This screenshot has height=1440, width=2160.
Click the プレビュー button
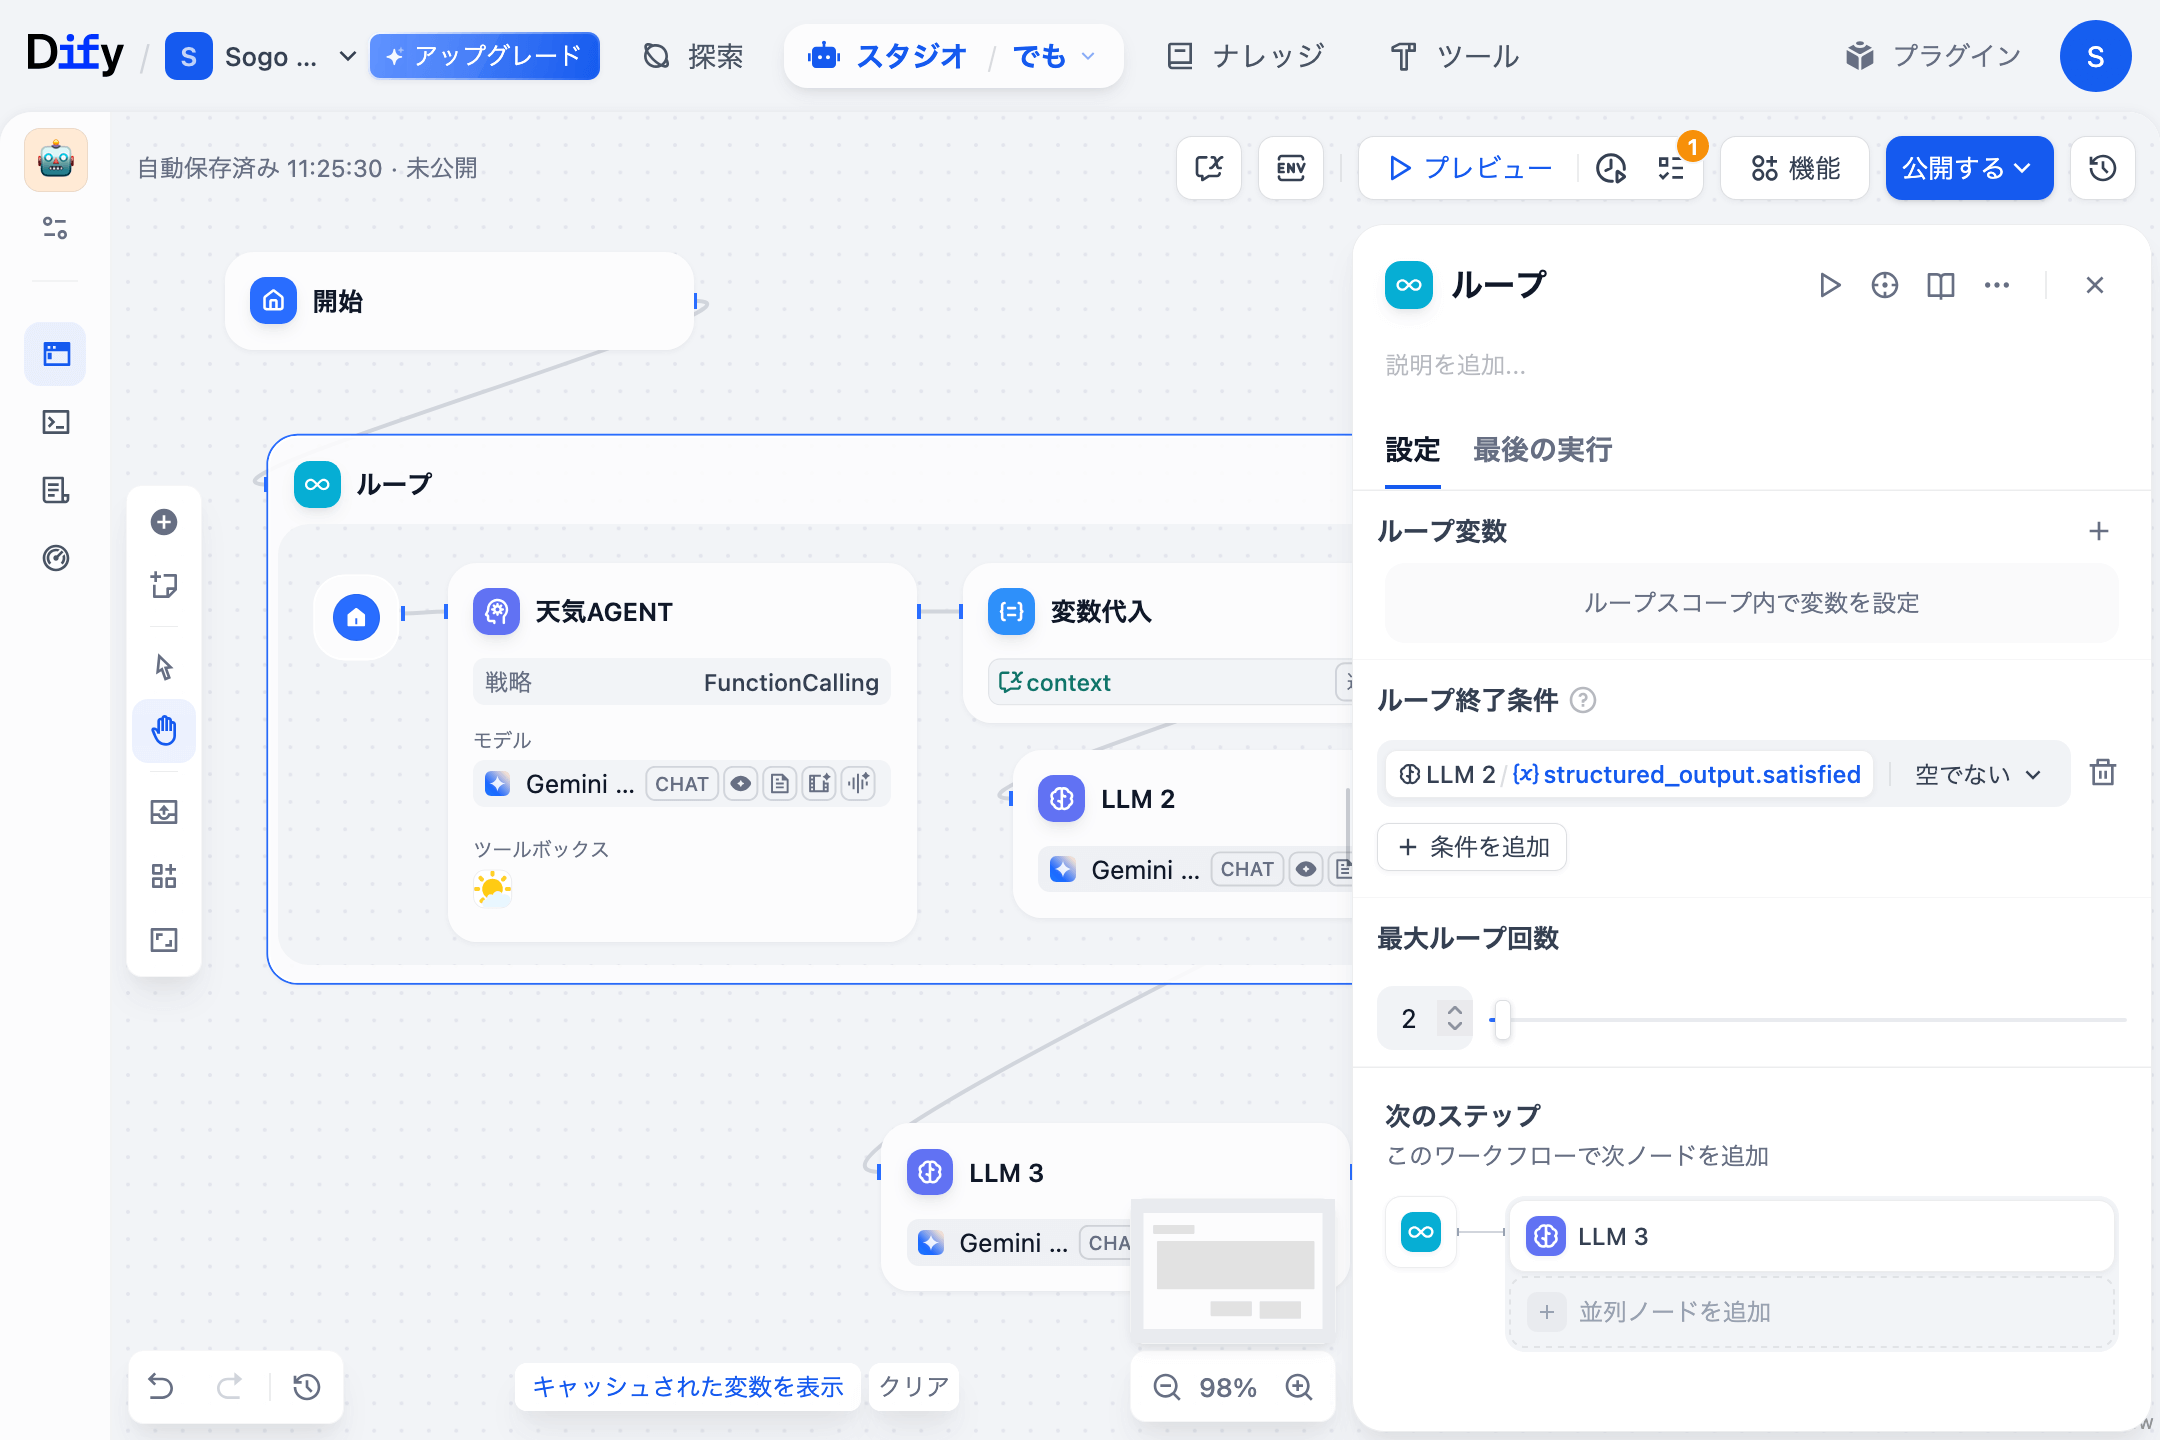tap(1466, 168)
